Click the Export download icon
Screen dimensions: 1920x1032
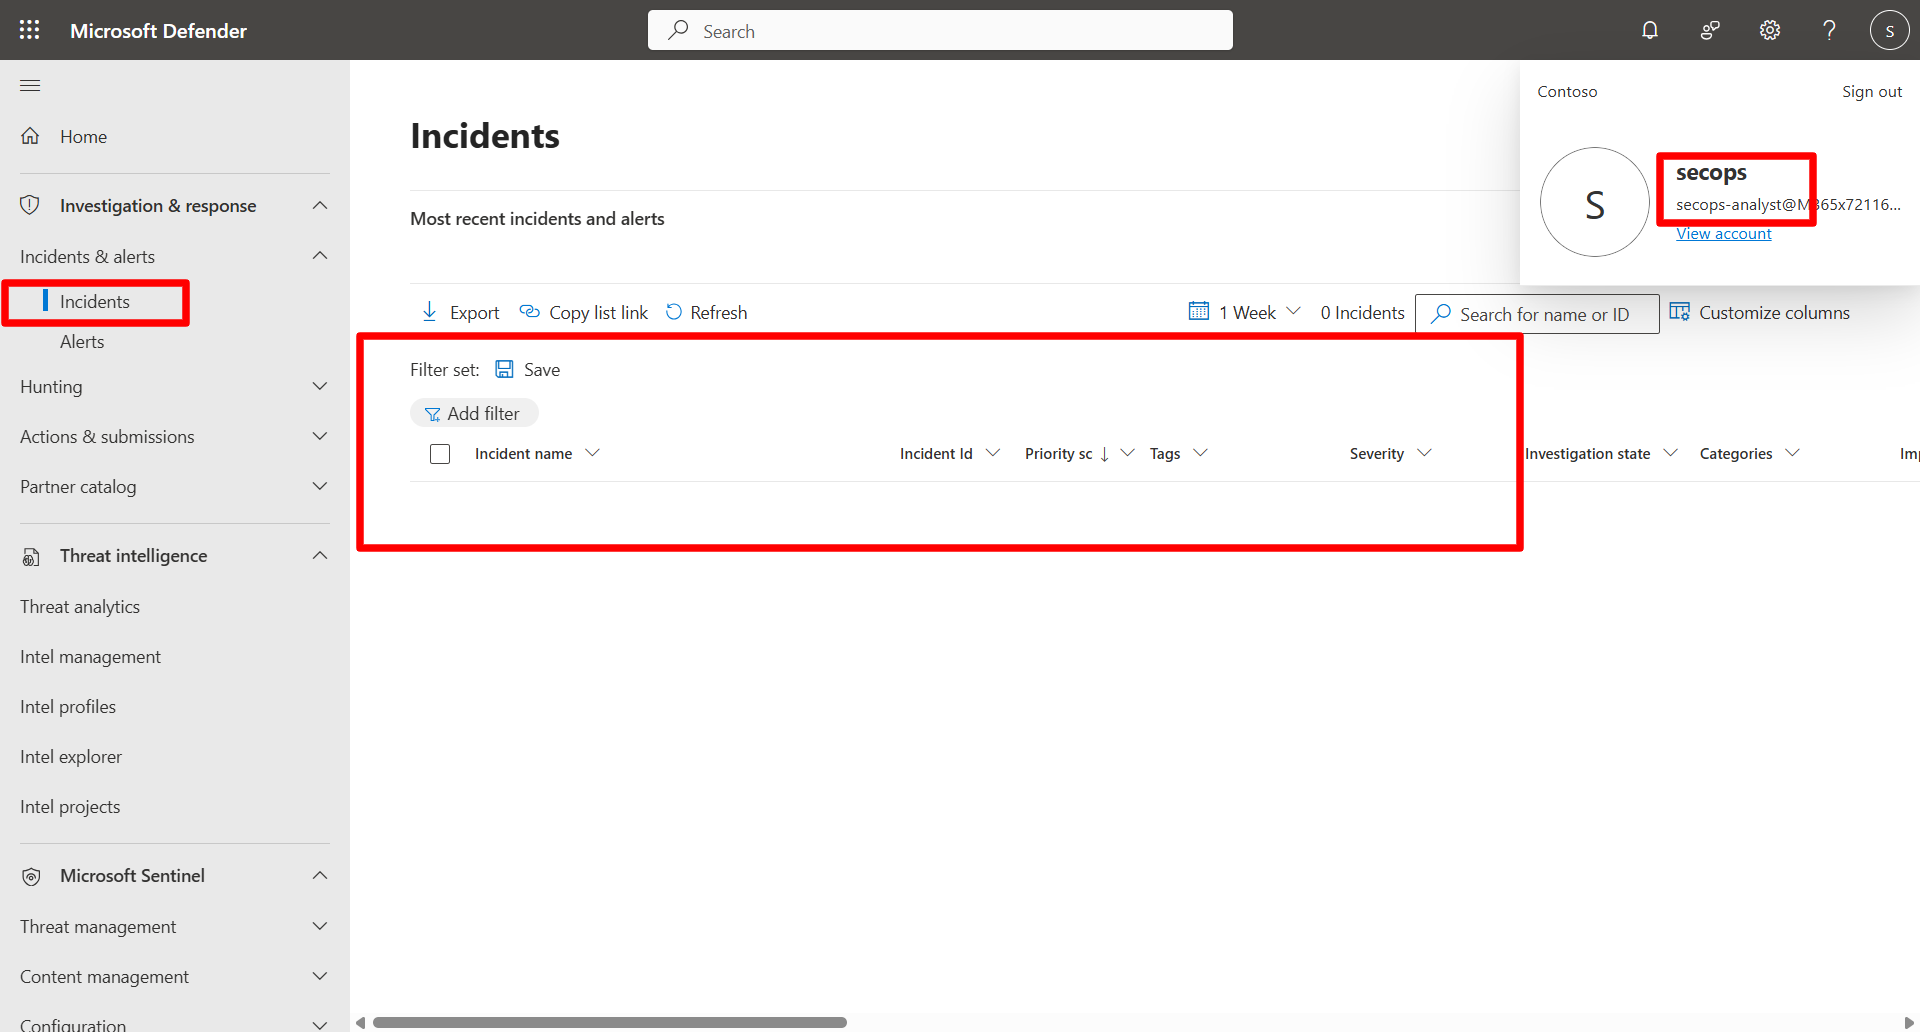(x=430, y=312)
